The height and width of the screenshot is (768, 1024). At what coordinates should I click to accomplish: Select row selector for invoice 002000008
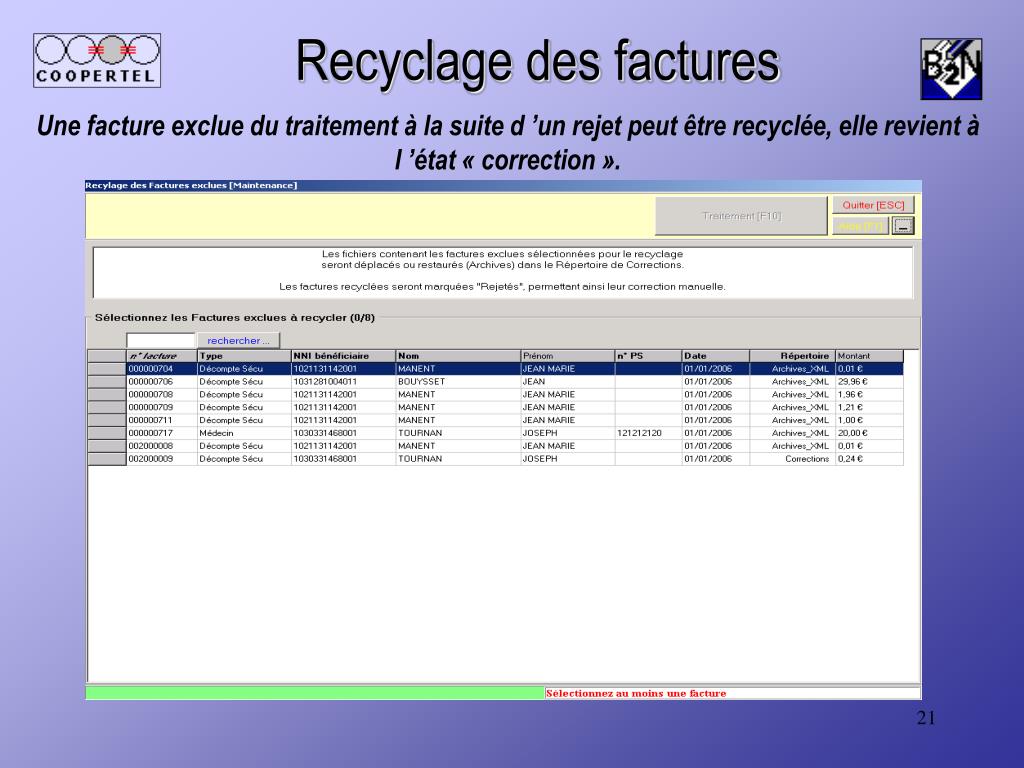click(x=106, y=446)
